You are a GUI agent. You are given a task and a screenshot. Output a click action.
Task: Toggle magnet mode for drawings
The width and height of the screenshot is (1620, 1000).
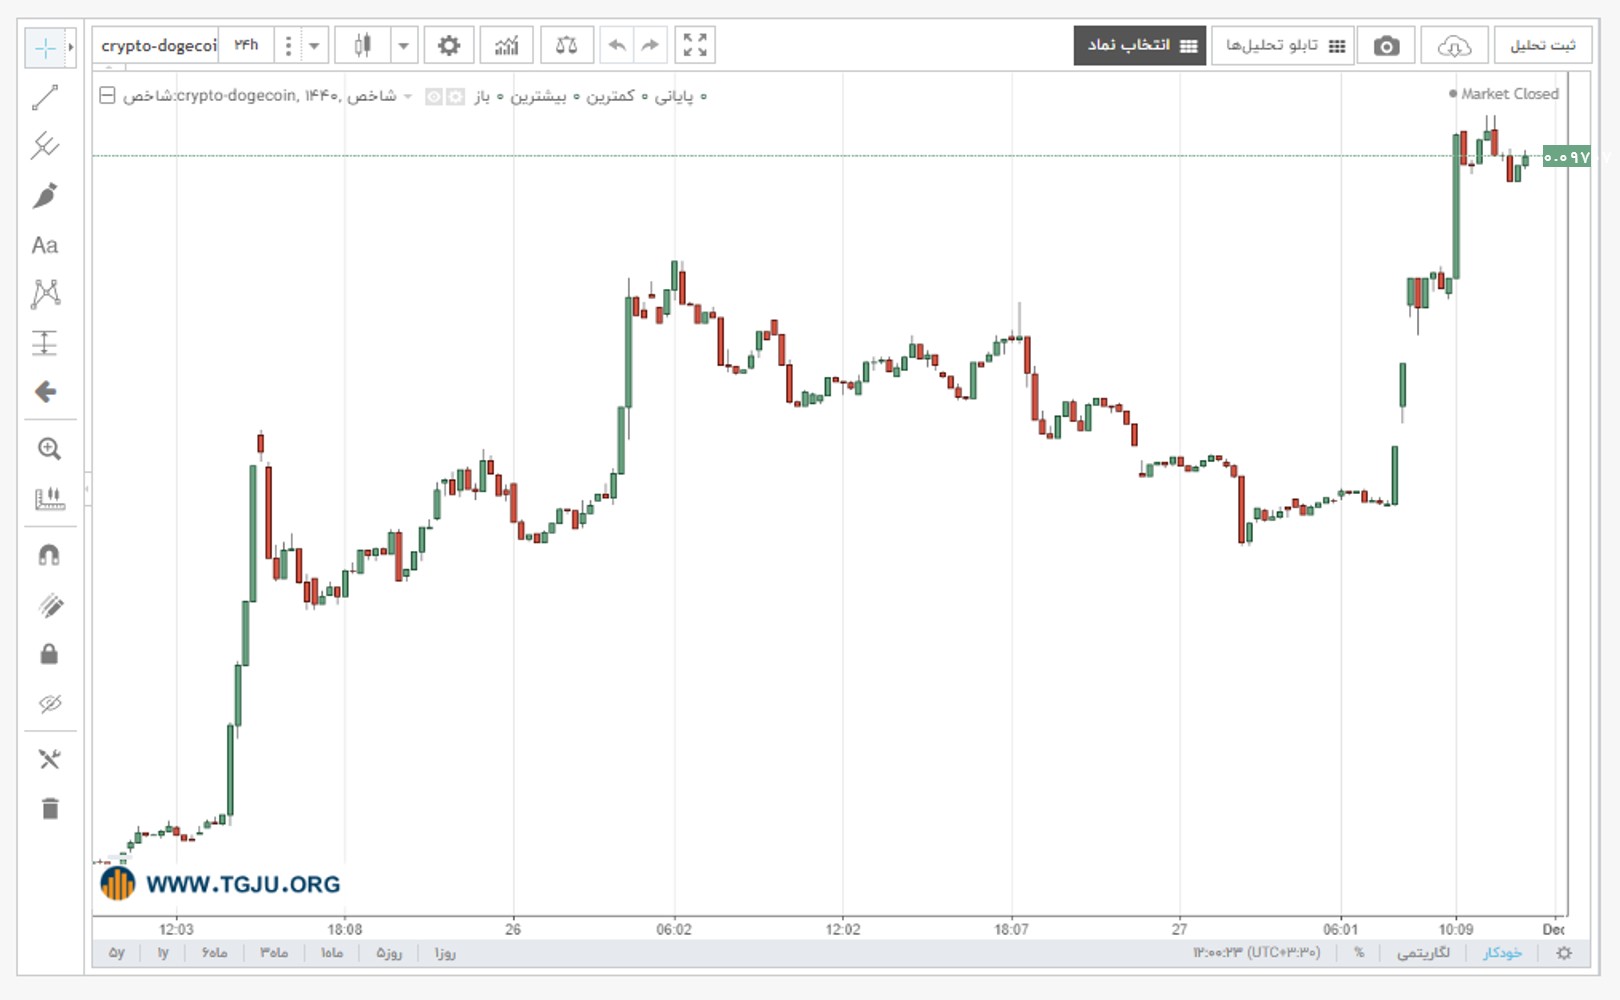click(49, 555)
